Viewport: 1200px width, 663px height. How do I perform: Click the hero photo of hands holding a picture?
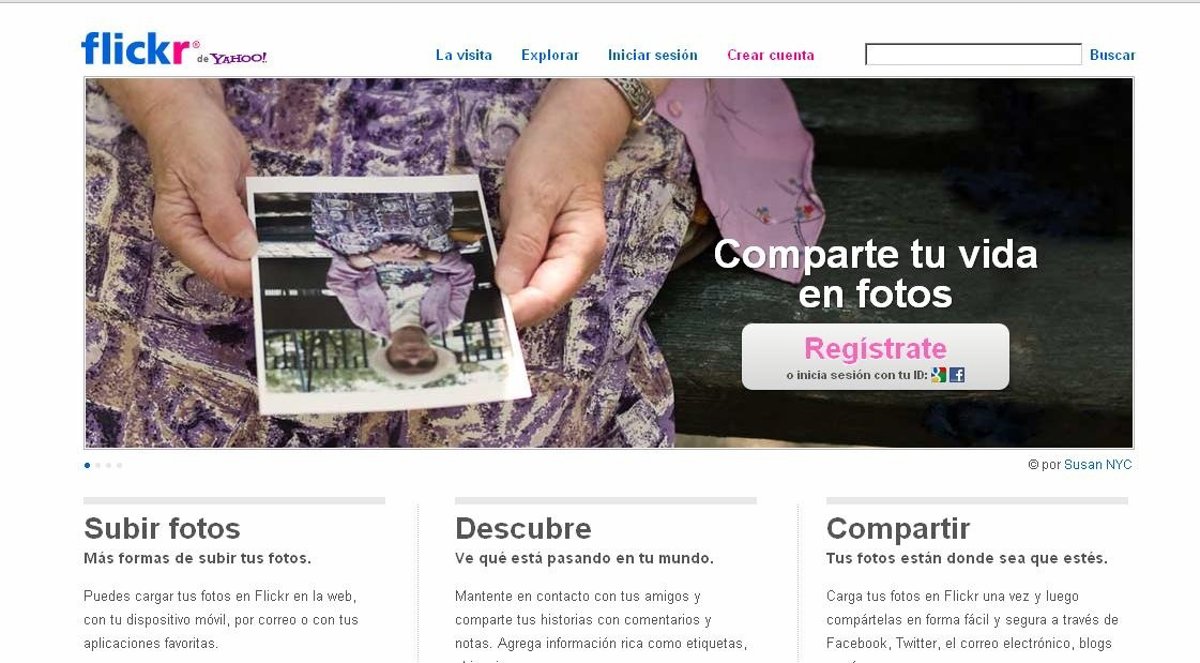tap(609, 263)
